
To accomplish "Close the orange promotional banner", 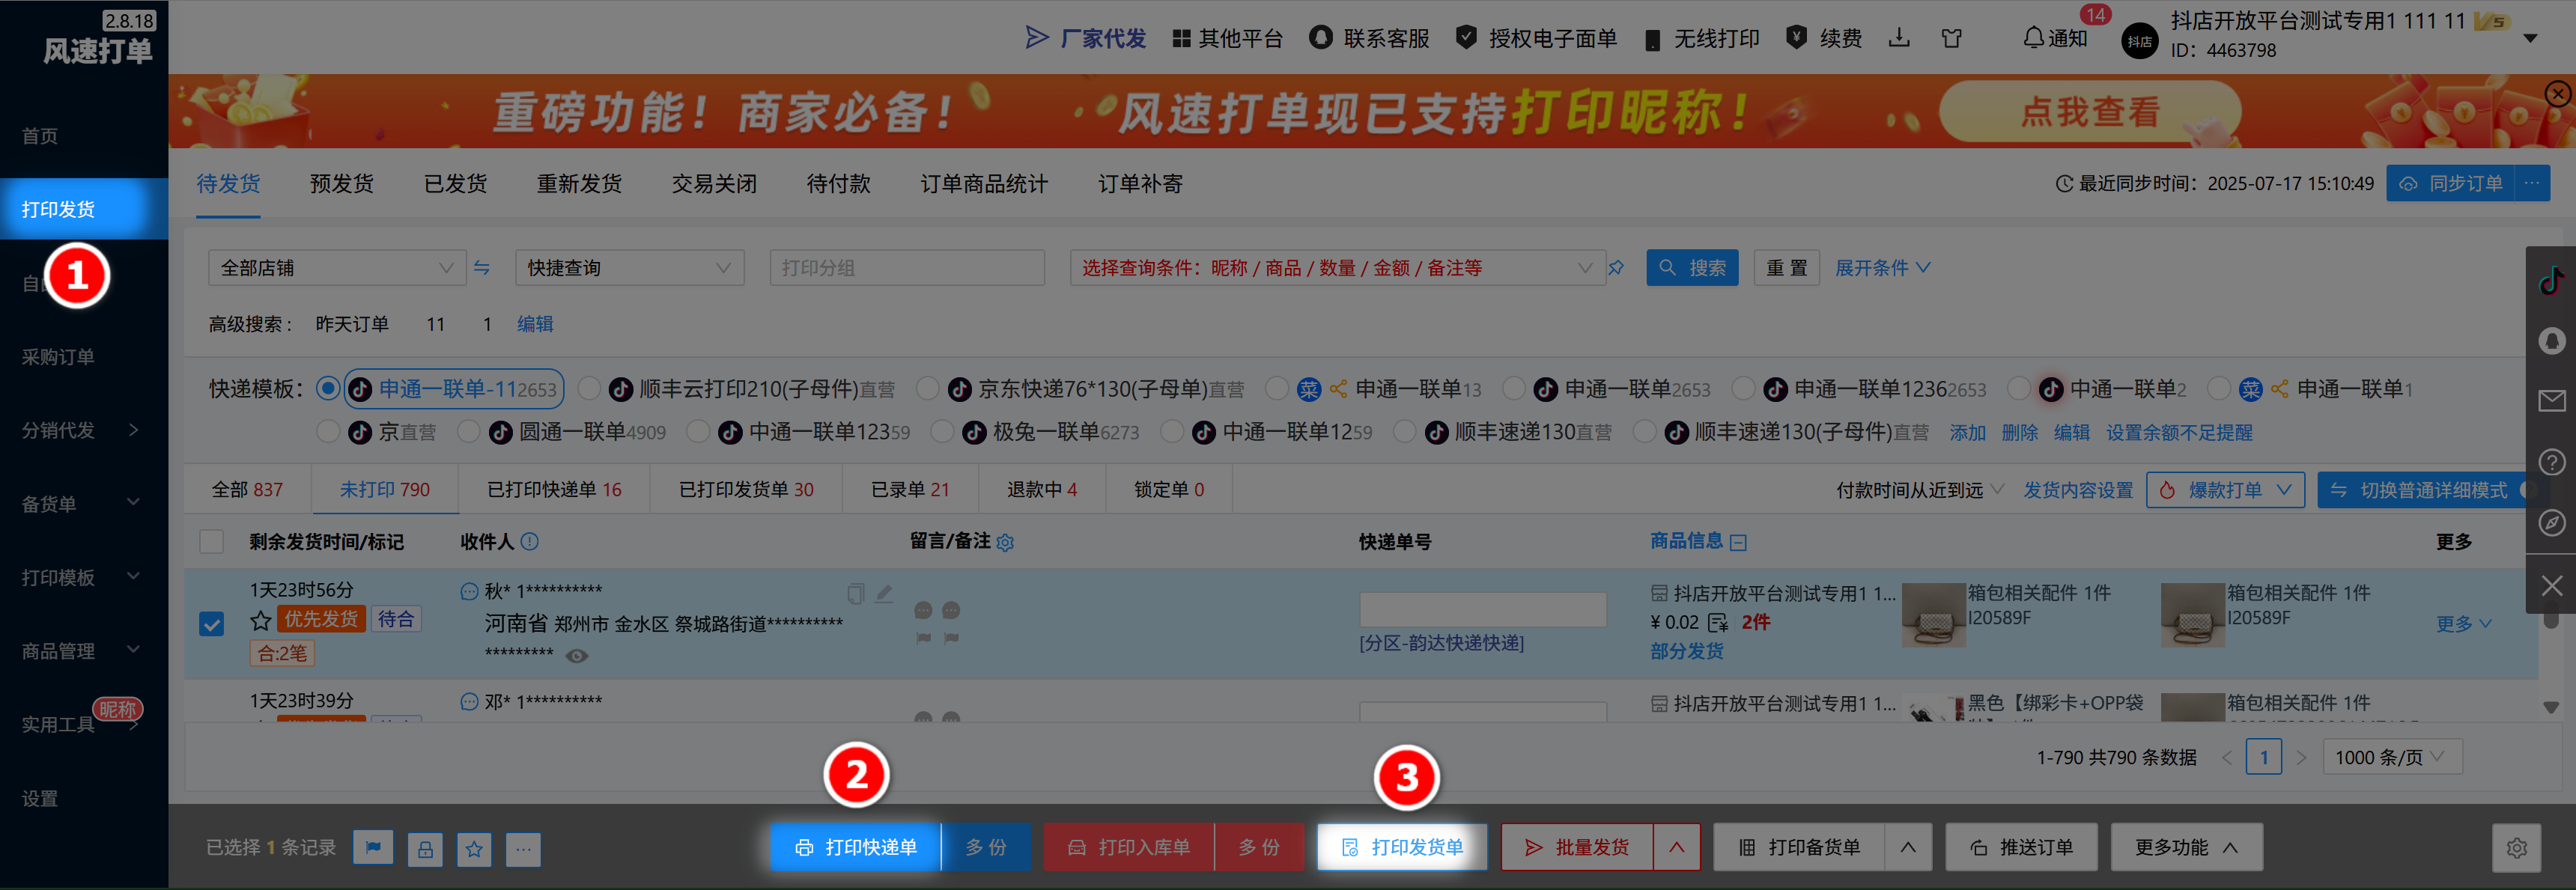I will click(x=2557, y=94).
